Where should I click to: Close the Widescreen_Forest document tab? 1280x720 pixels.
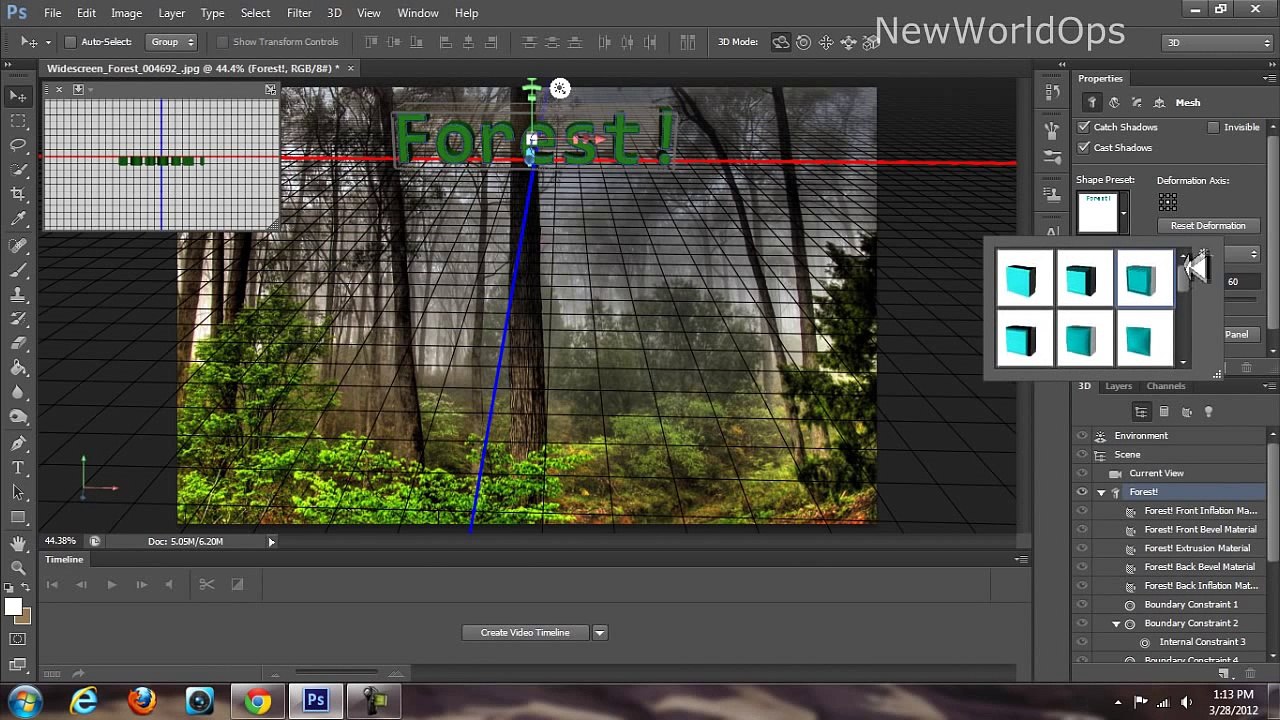click(x=350, y=68)
